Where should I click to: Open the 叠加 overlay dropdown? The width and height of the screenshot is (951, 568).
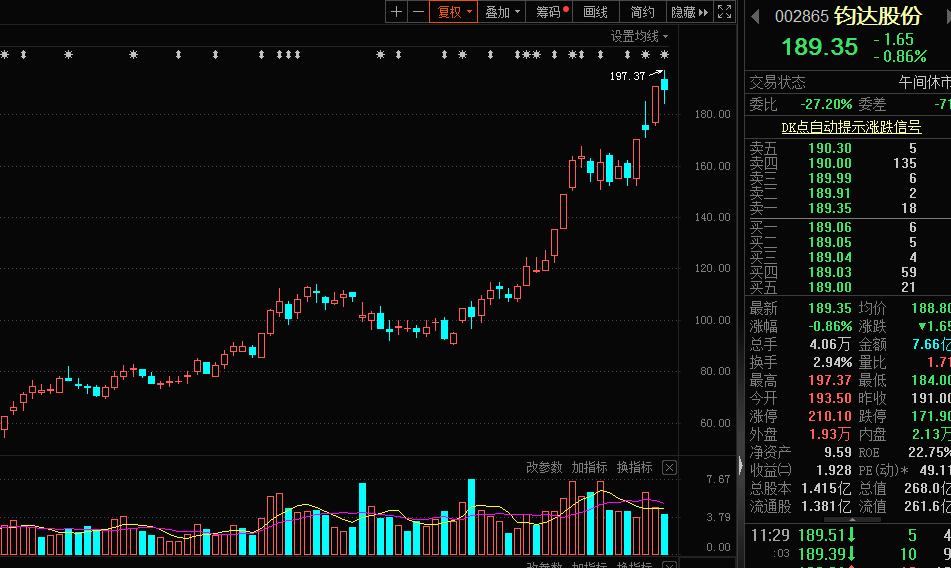pos(502,12)
